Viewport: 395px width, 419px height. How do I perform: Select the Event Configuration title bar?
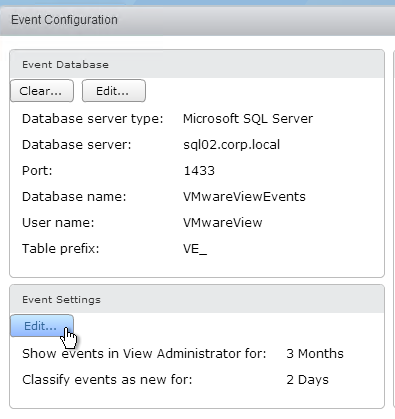[197, 20]
